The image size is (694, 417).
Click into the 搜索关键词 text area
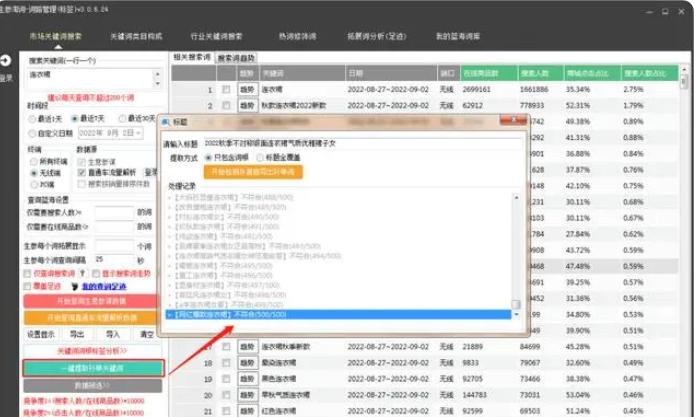(x=90, y=79)
